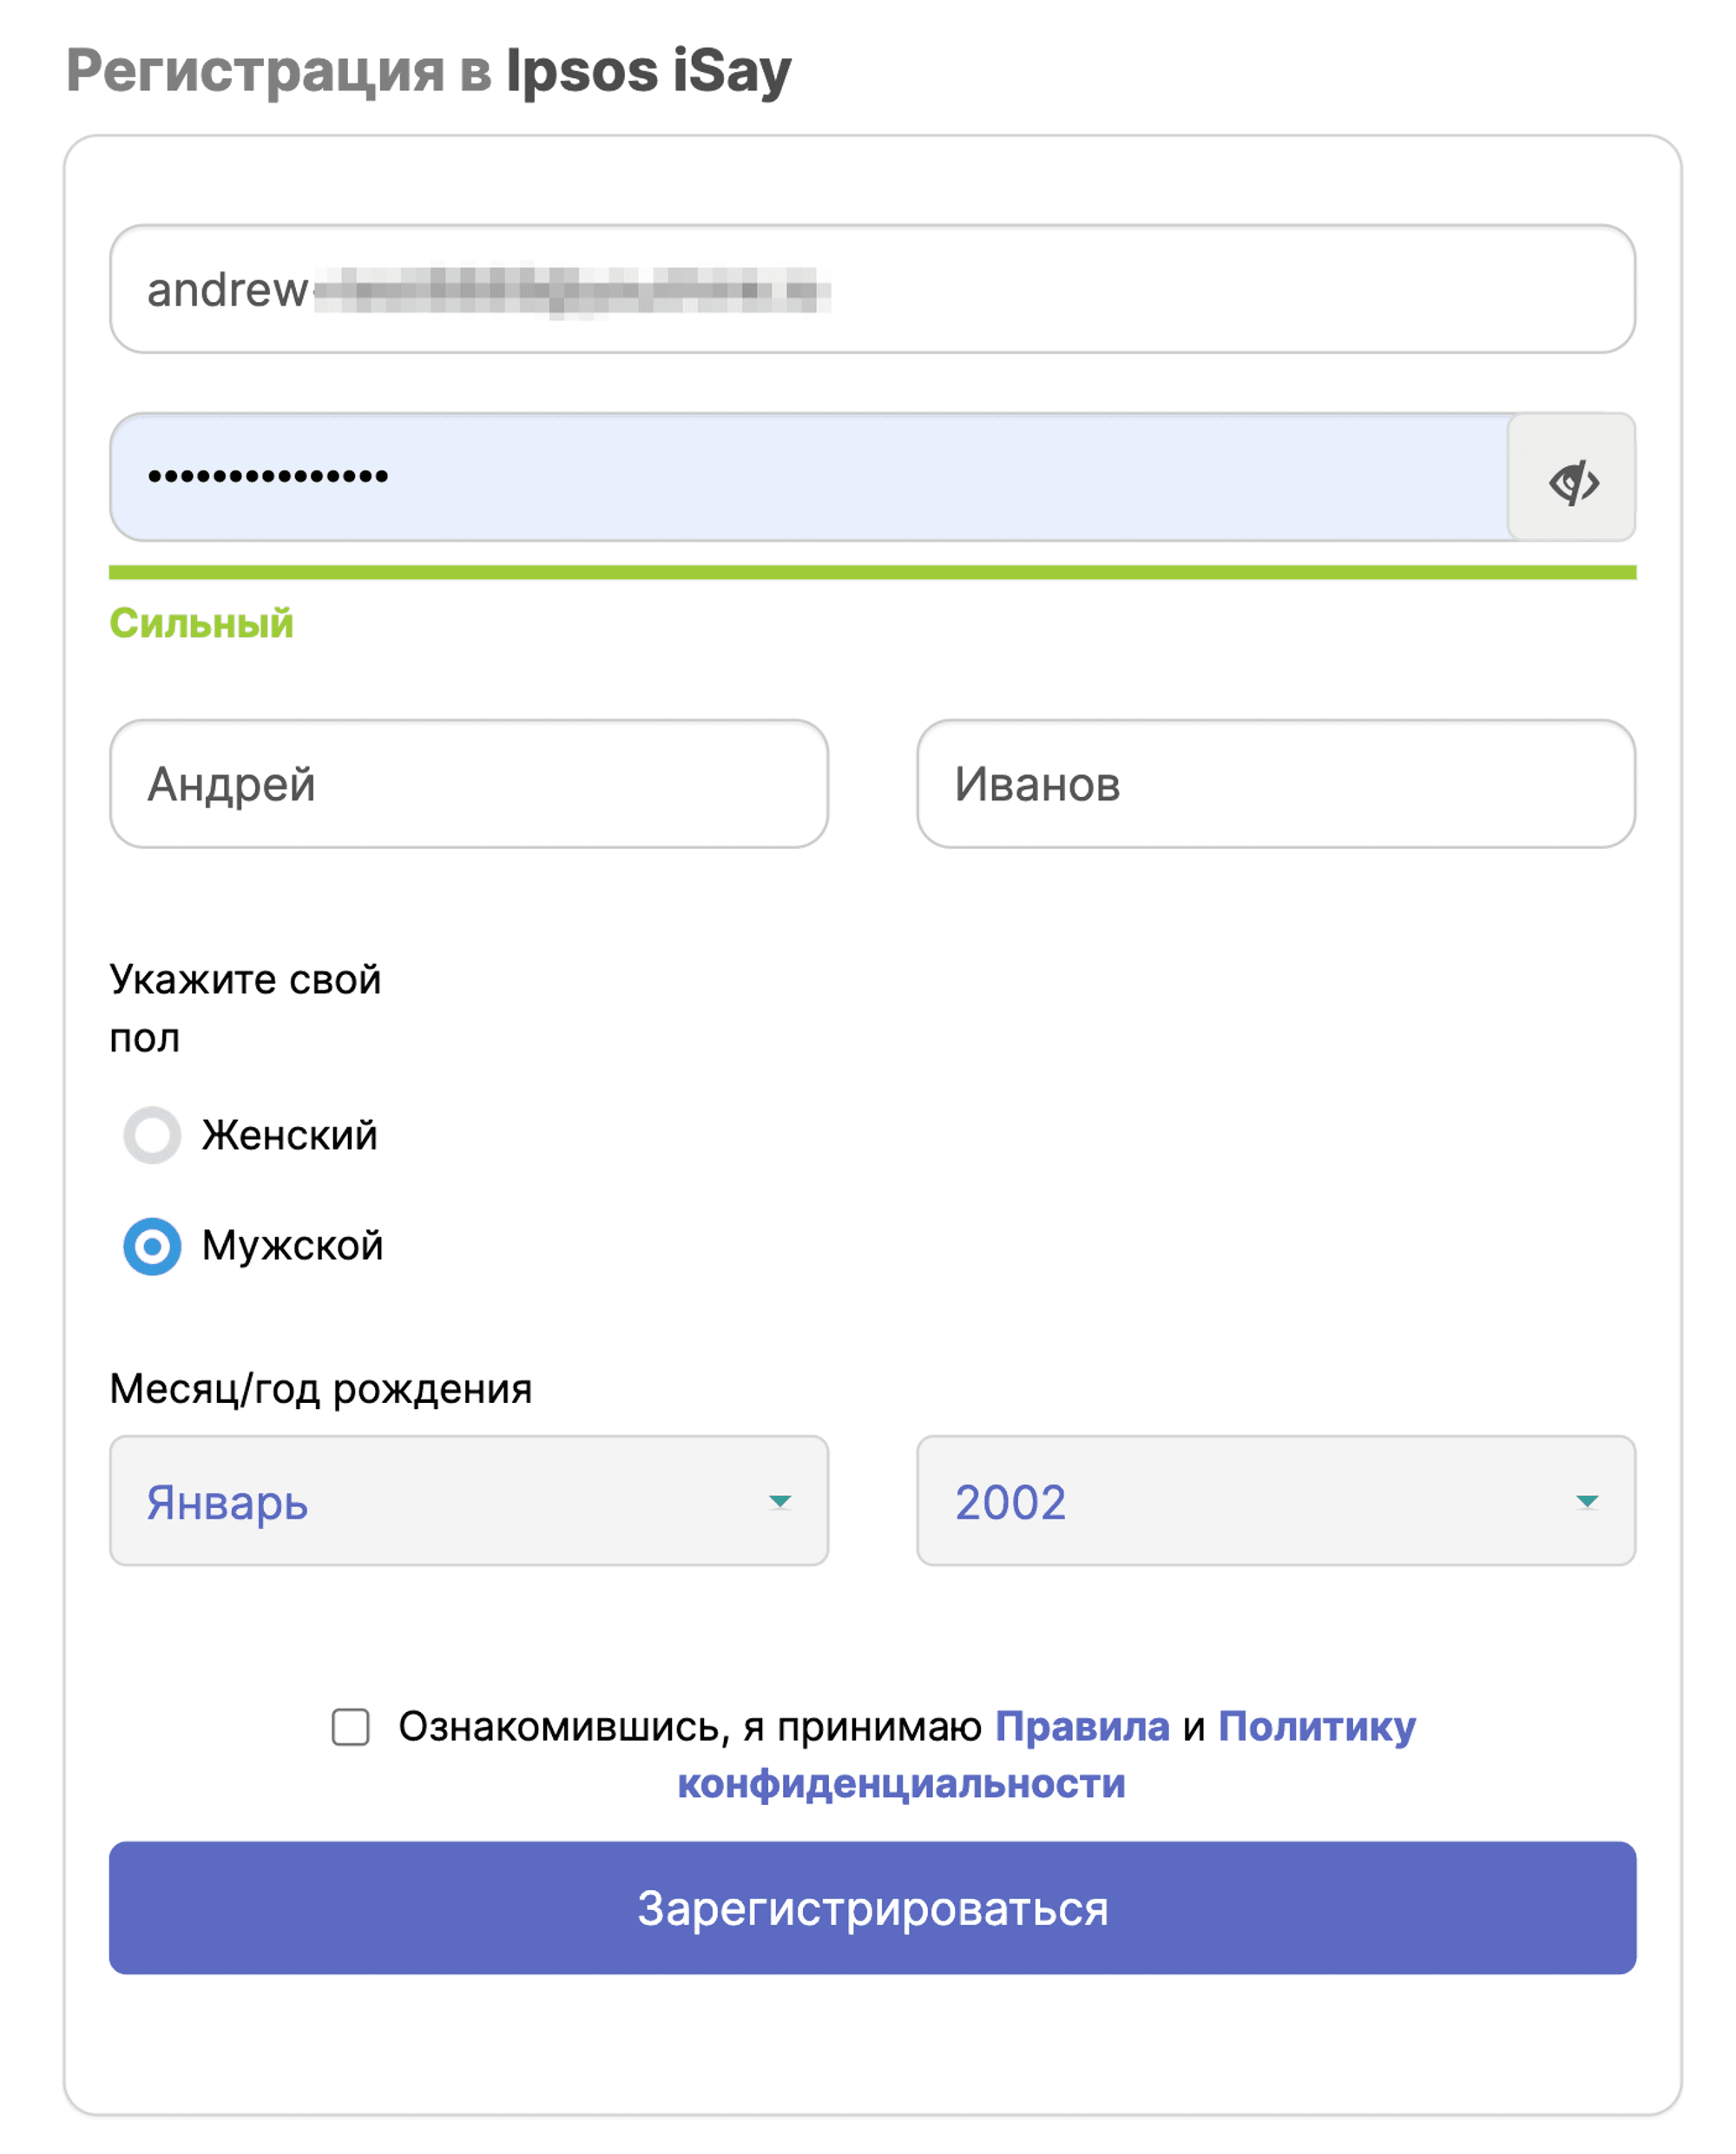
Task: Click the arrow on the month selector
Action: pyautogui.click(x=780, y=1501)
